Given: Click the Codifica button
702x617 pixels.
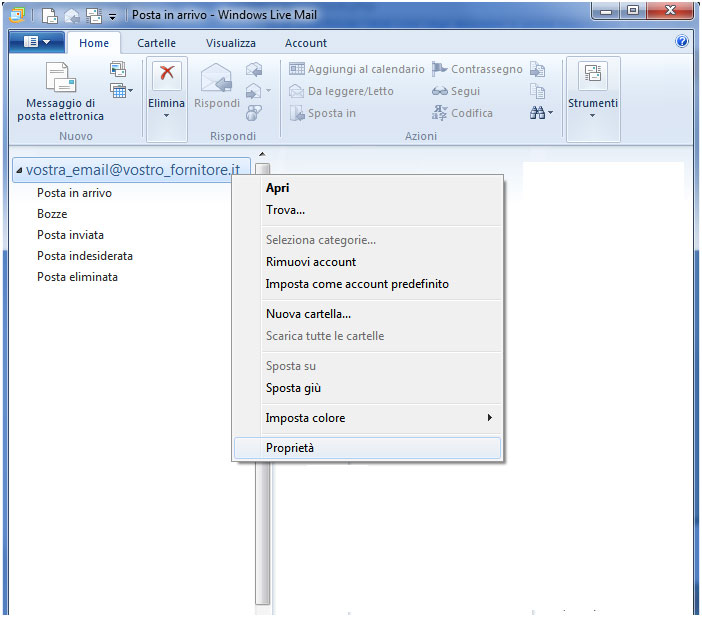Looking at the screenshot, I should point(462,113).
